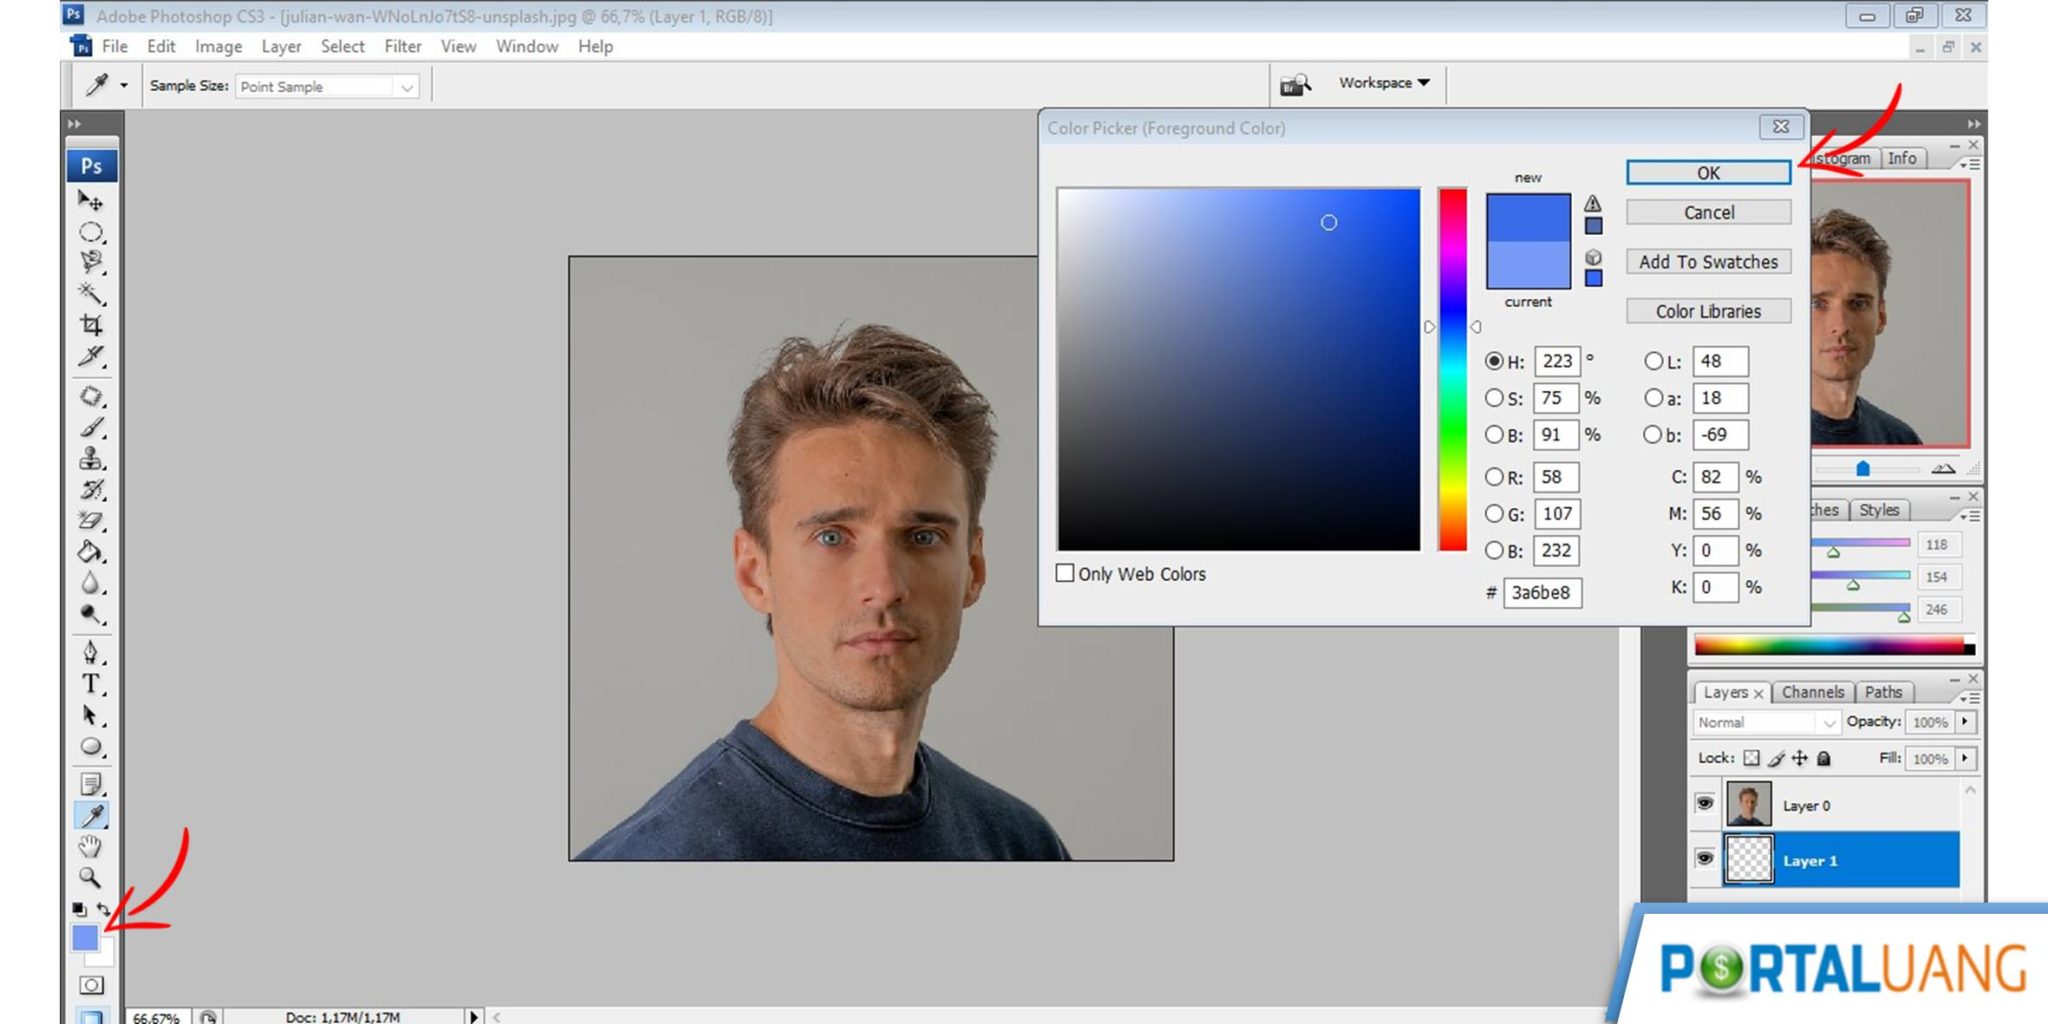Select the Move tool
This screenshot has width=2048, height=1024.
pyautogui.click(x=90, y=201)
